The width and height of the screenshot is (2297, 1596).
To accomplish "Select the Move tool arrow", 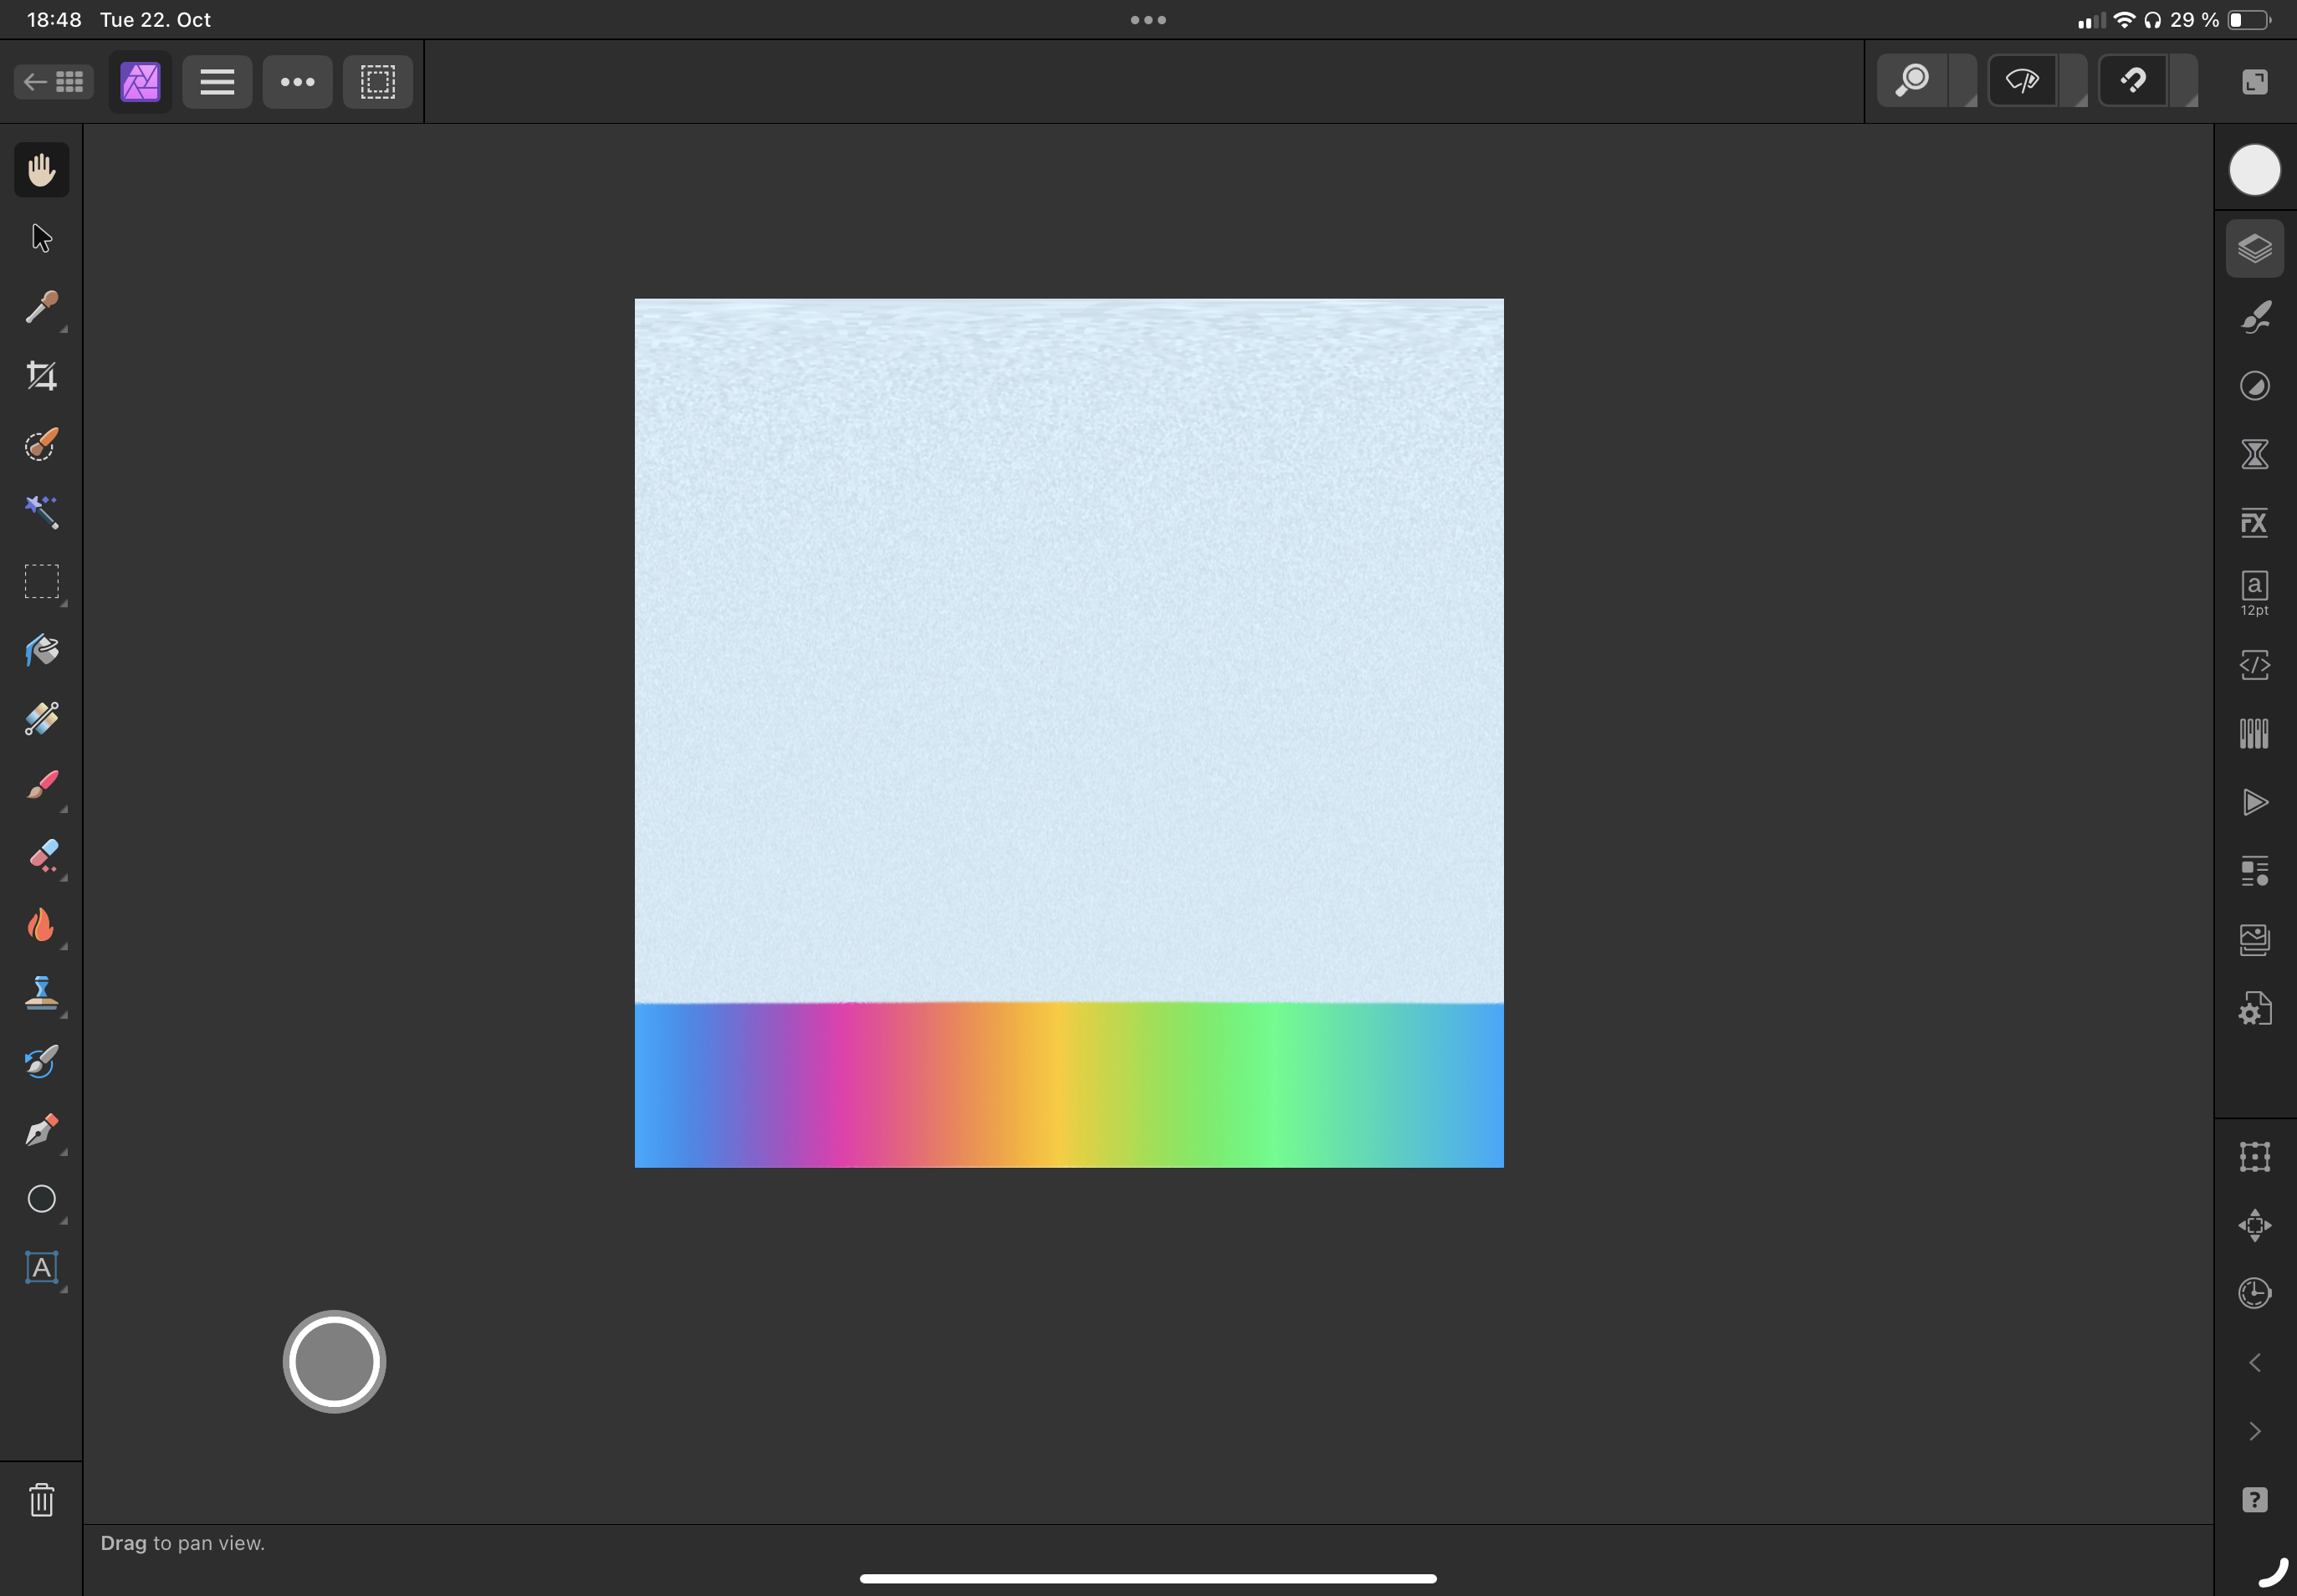I will tap(41, 238).
